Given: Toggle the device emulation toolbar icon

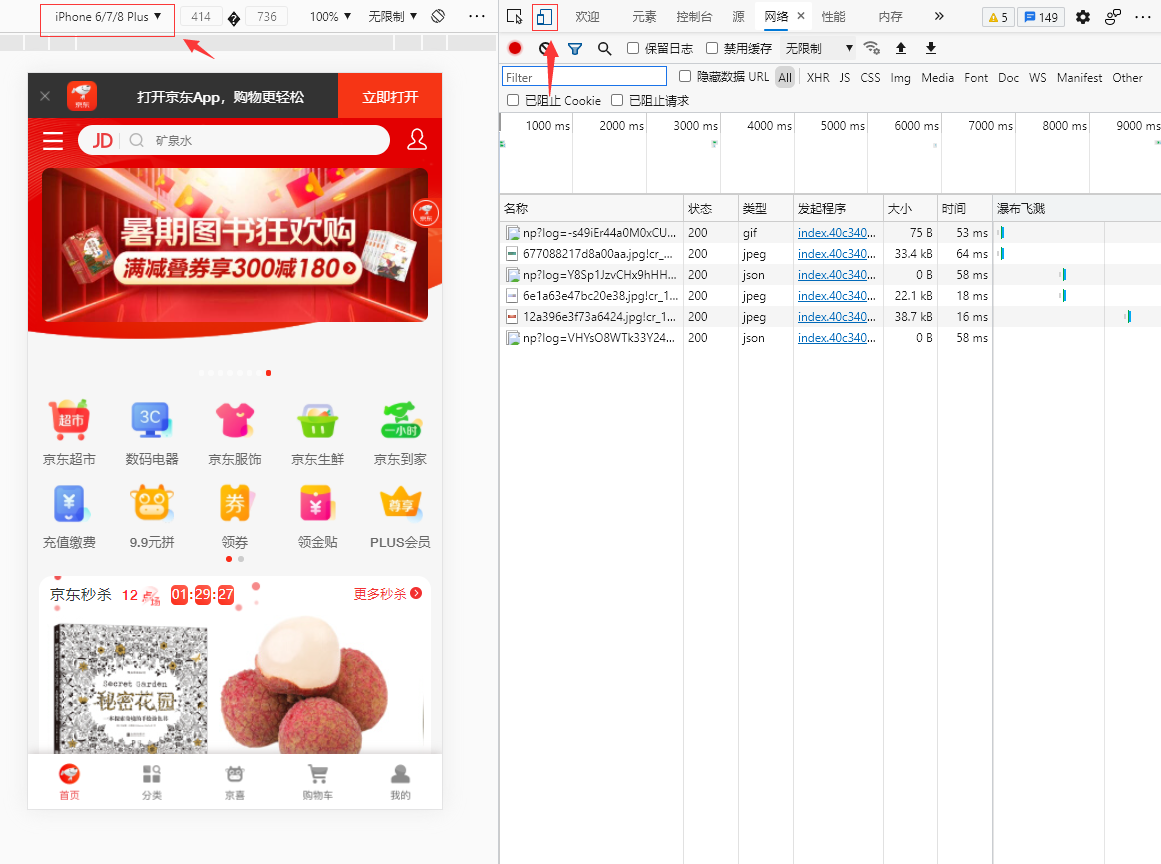Looking at the screenshot, I should tap(544, 16).
